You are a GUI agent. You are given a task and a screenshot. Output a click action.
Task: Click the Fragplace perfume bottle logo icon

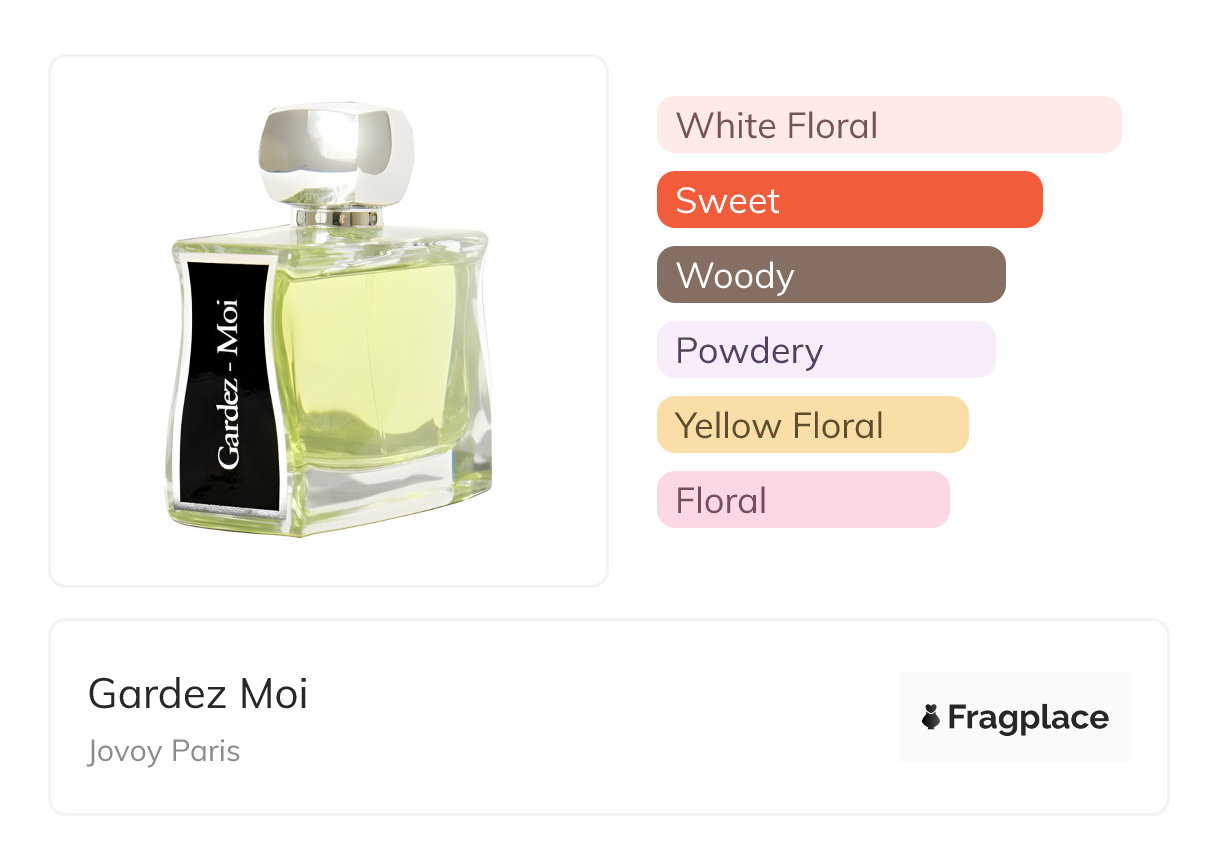(x=931, y=717)
